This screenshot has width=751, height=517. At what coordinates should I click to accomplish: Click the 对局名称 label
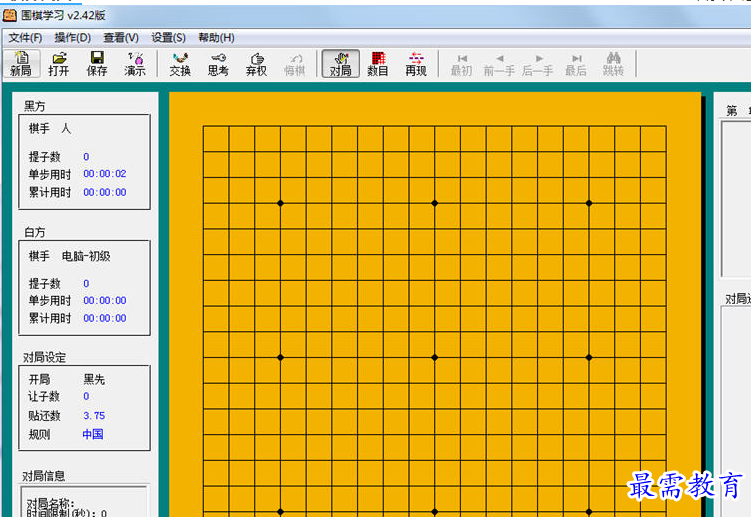tap(50, 503)
